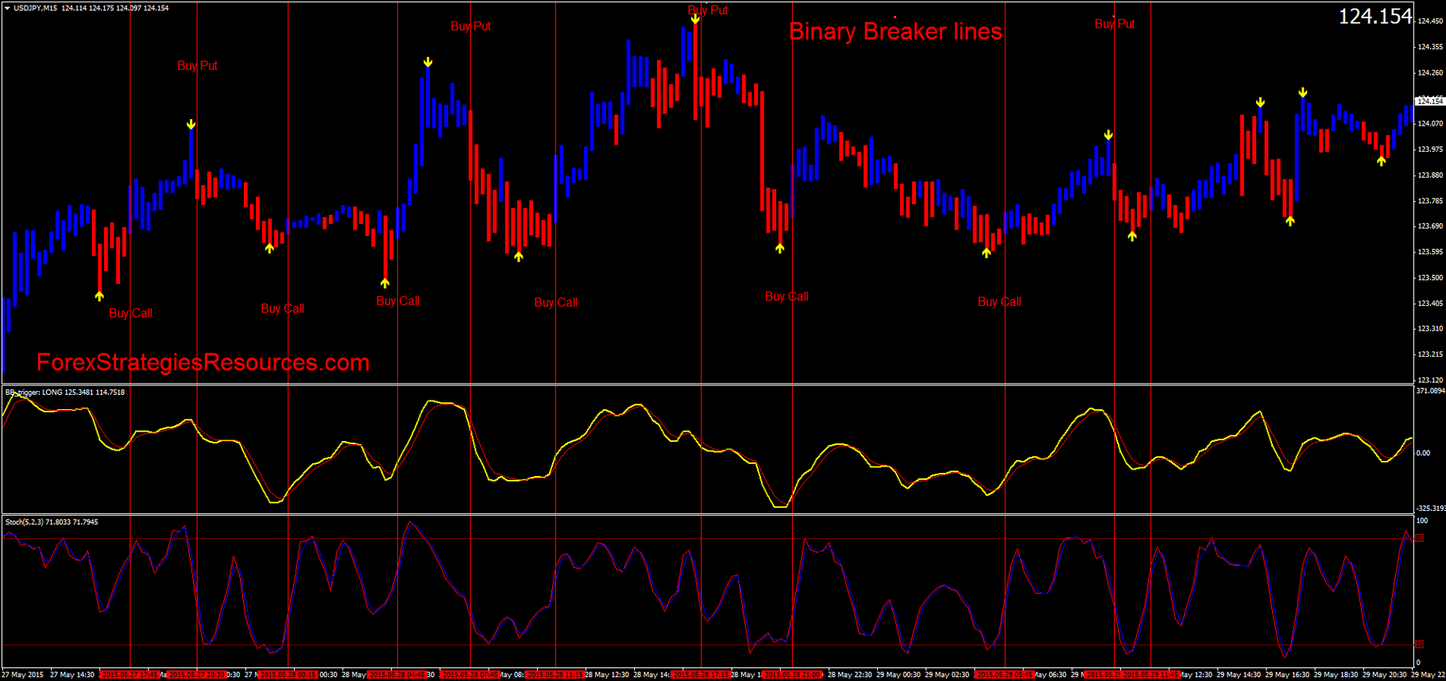
Task: Click the '28 May 12:30' time axis label
Action: pyautogui.click(x=608, y=675)
